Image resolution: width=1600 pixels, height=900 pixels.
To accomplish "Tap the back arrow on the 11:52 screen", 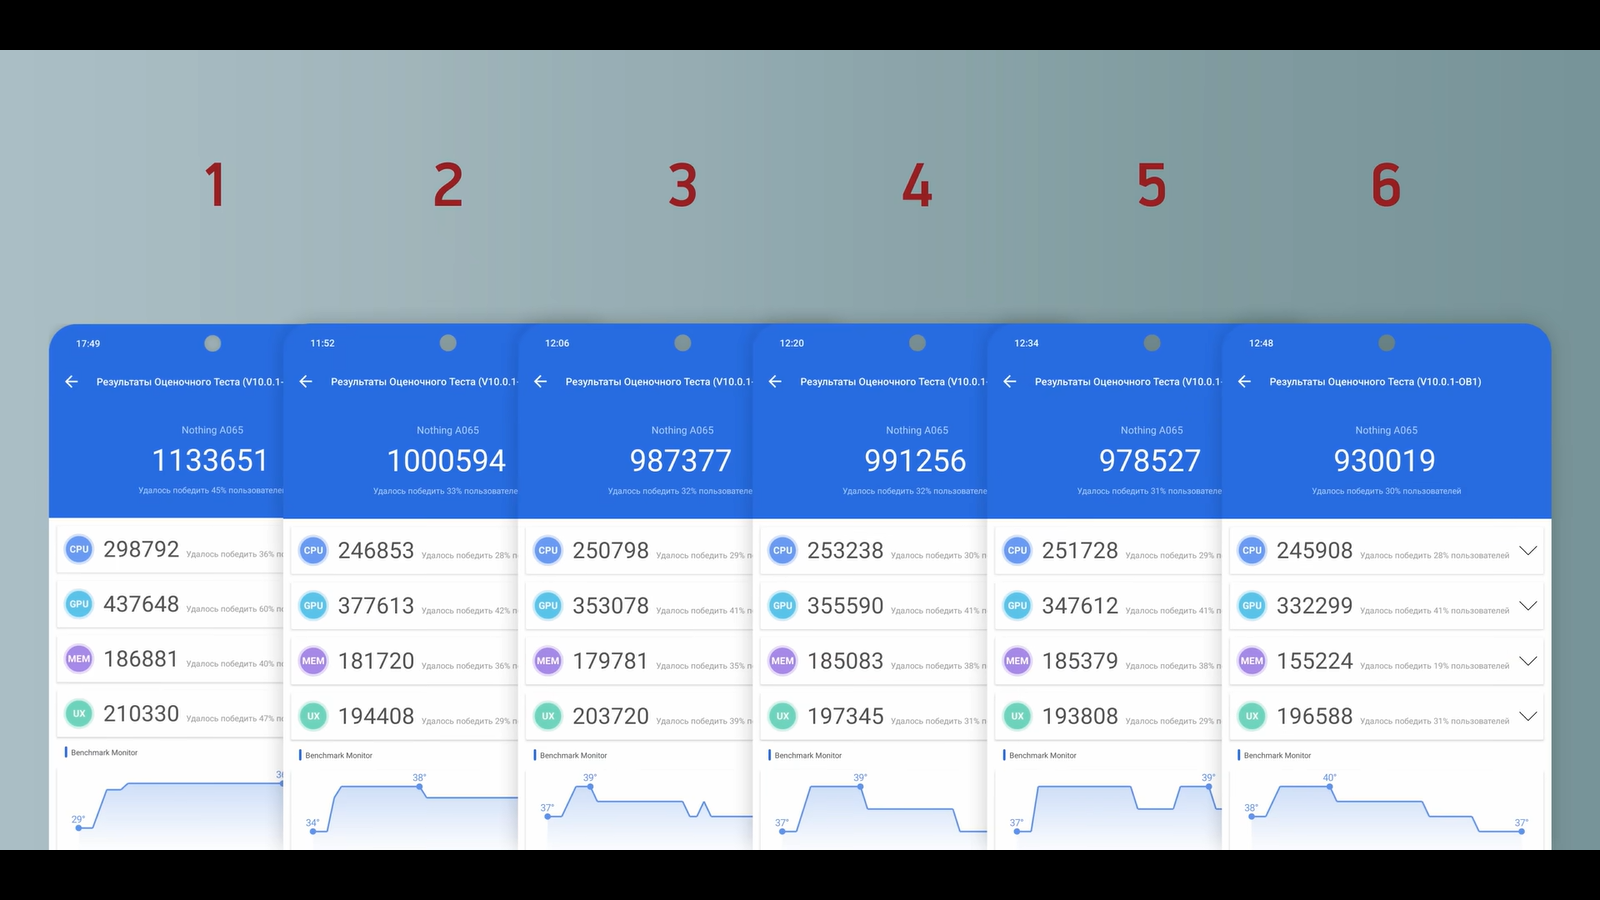I will click(306, 381).
